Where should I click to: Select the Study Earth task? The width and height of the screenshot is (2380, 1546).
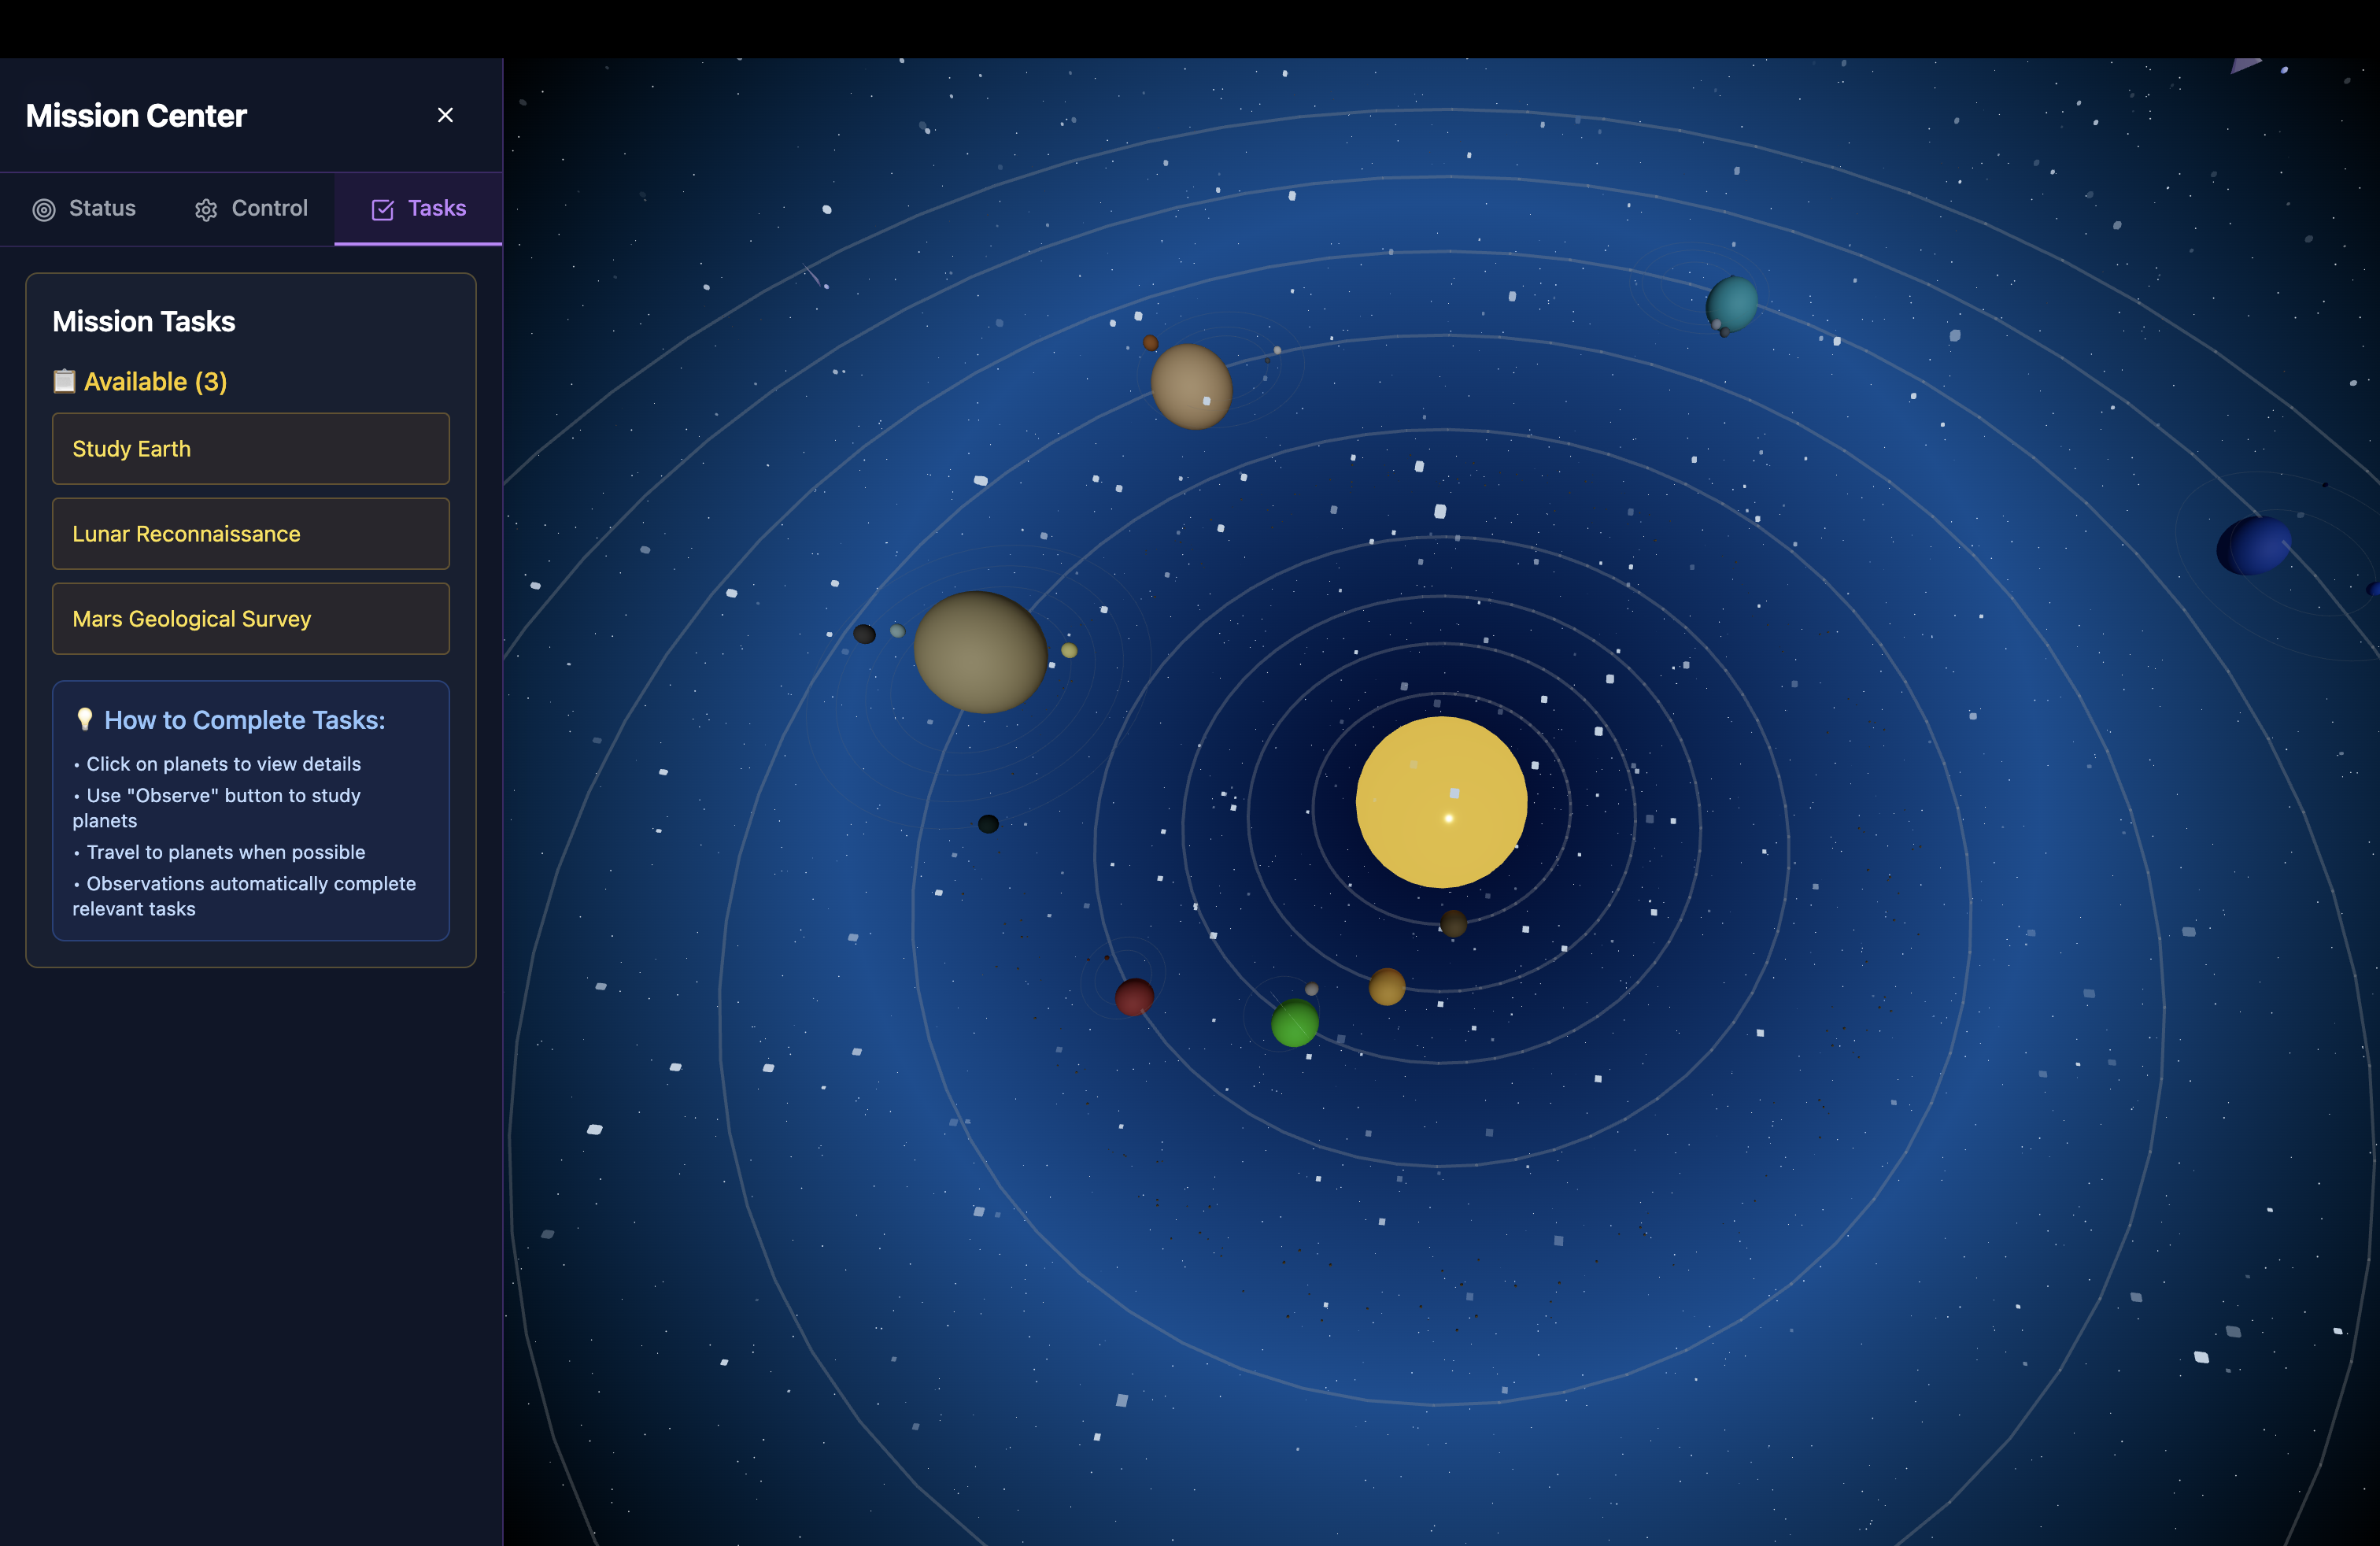coord(250,449)
